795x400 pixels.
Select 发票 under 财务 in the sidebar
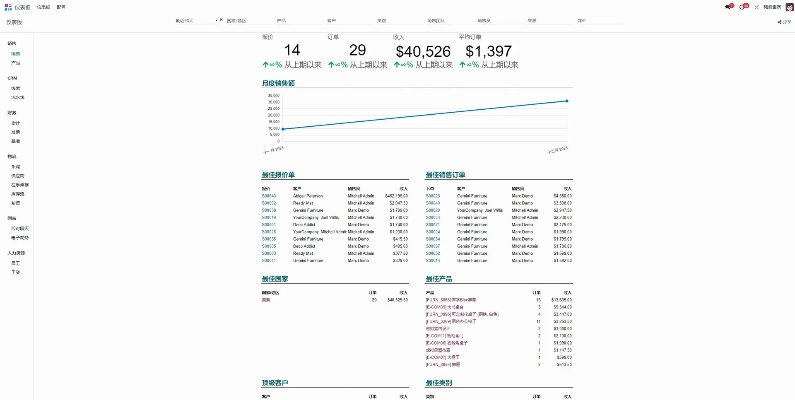(15, 132)
